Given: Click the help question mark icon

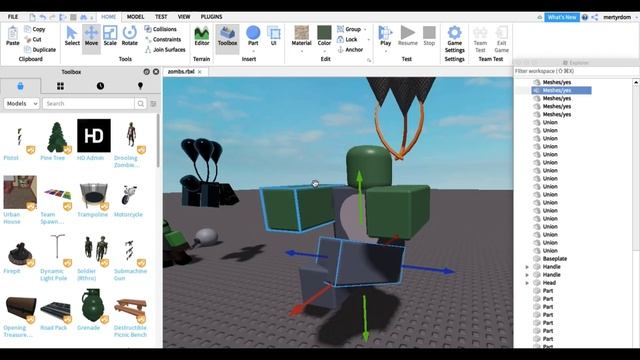Looking at the screenshot, I should [585, 17].
